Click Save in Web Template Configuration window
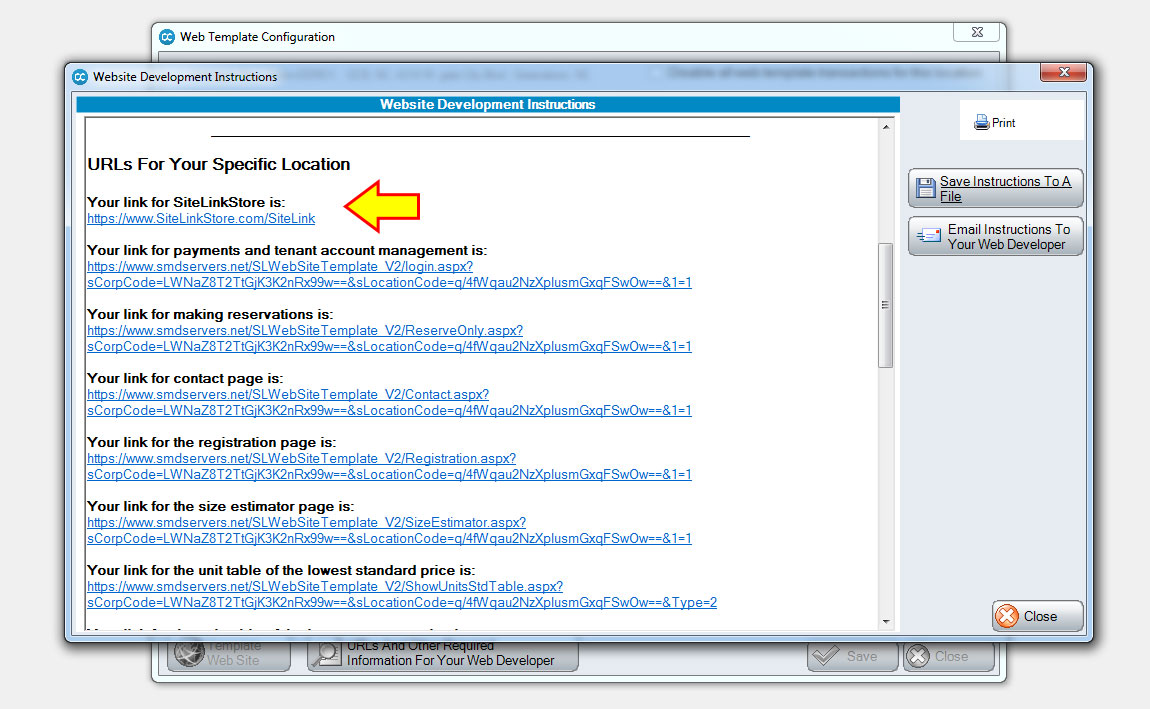 852,656
